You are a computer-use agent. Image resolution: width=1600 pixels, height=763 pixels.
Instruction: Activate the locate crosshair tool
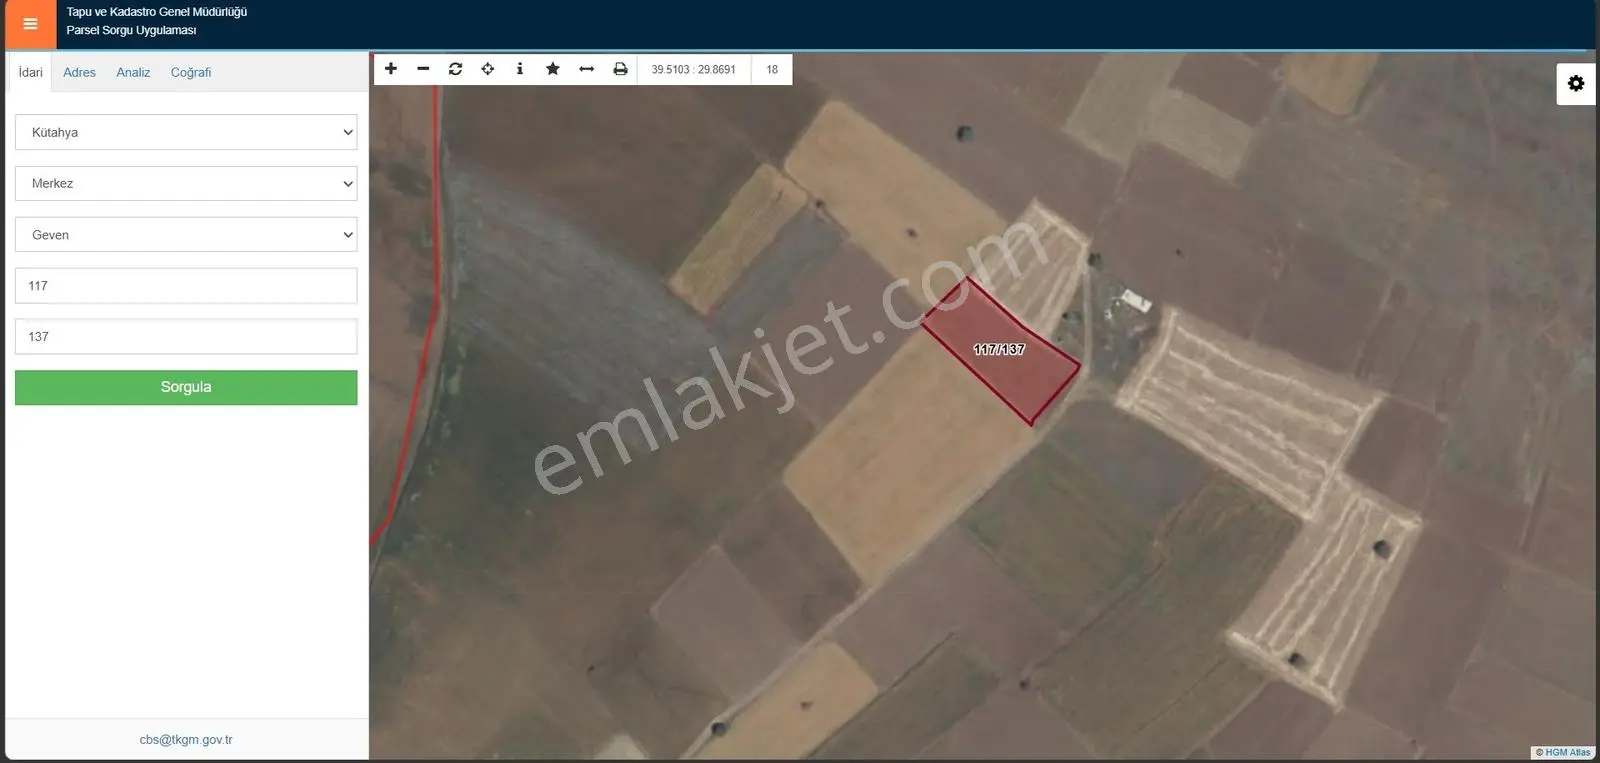click(x=488, y=69)
